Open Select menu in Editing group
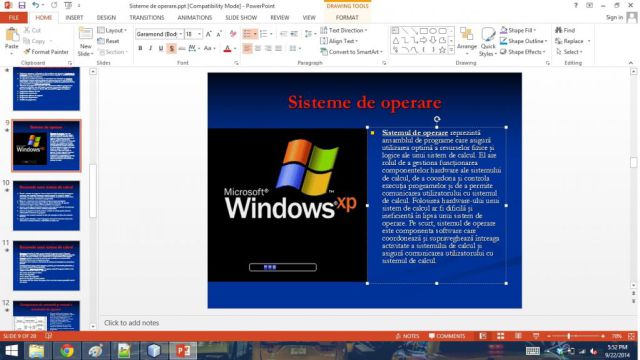 coord(569,52)
